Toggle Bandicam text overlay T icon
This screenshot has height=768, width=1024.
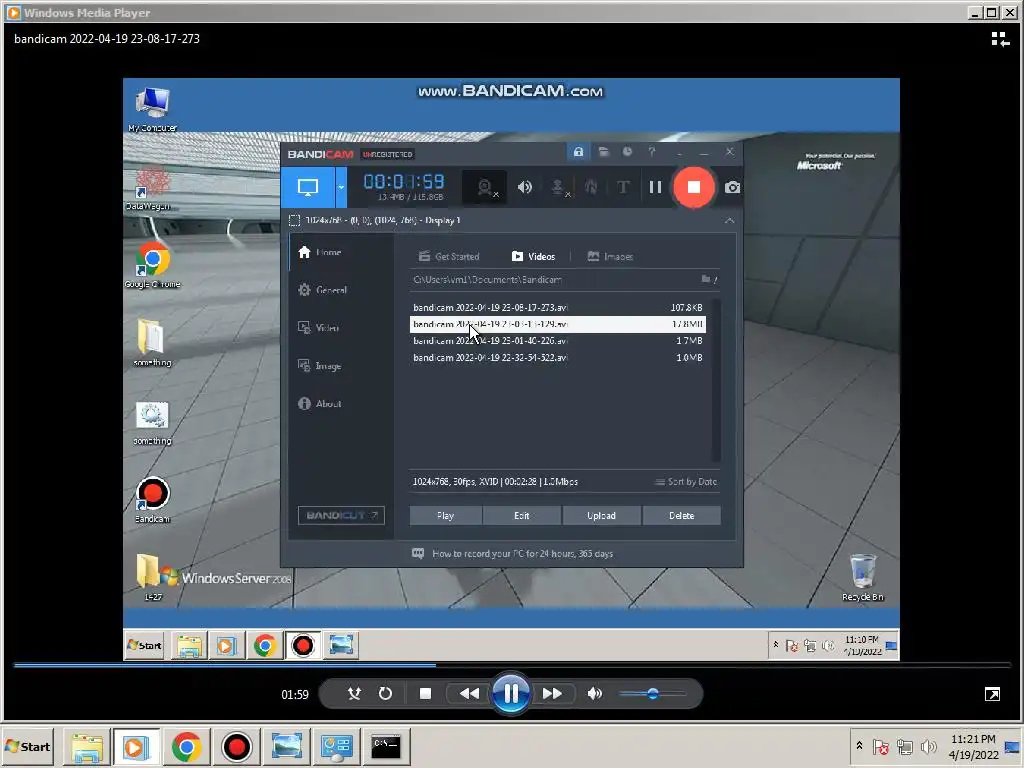[x=623, y=187]
